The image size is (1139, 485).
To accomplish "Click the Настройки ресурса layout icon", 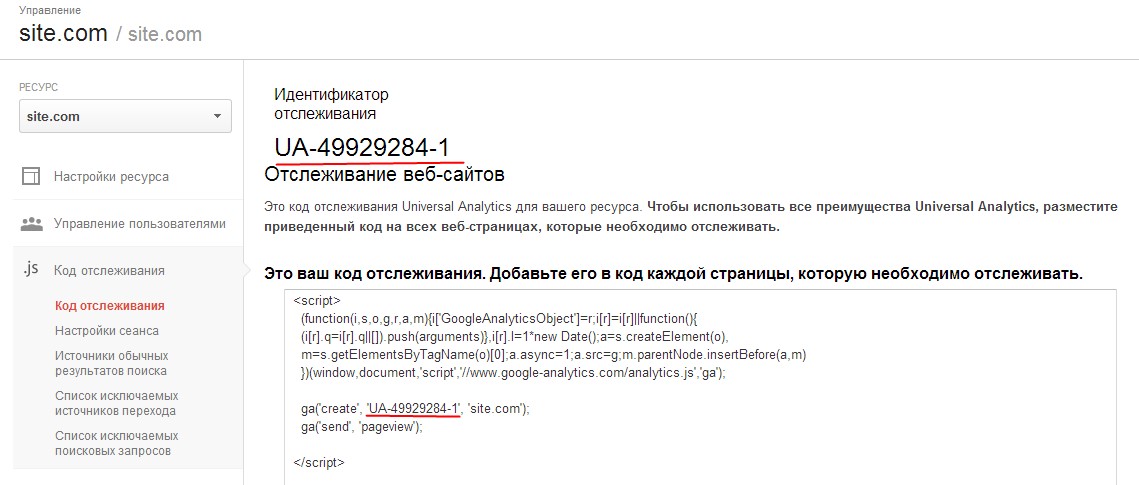I will [x=31, y=177].
